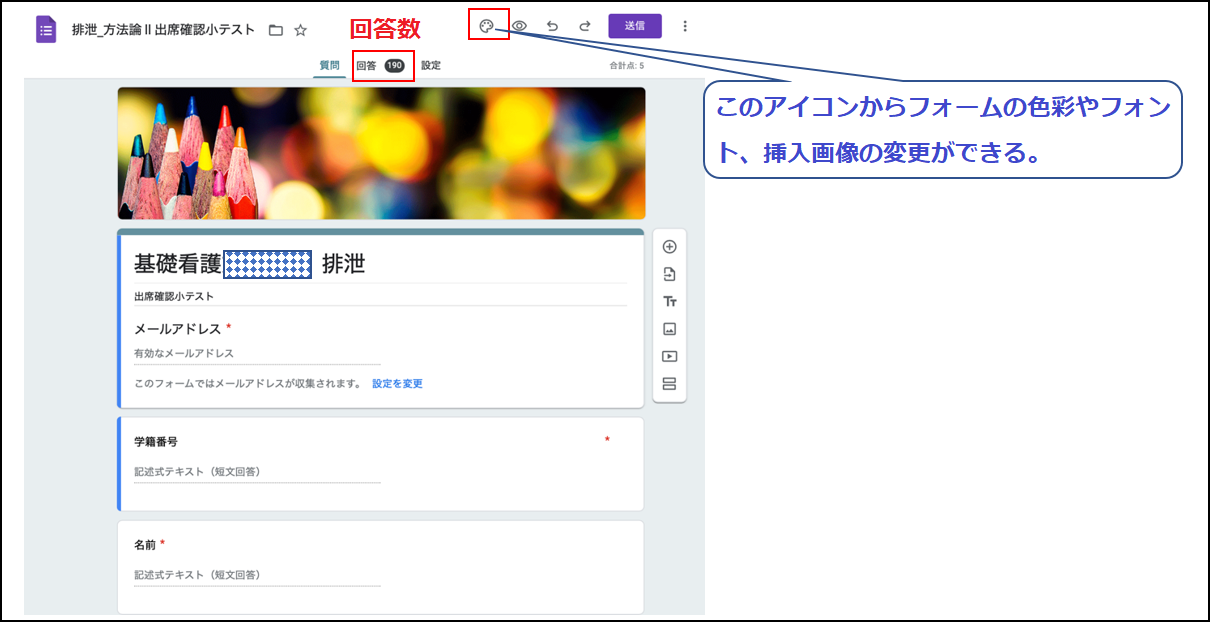Add an image from the side toolbar
The height and width of the screenshot is (622, 1210).
[670, 328]
